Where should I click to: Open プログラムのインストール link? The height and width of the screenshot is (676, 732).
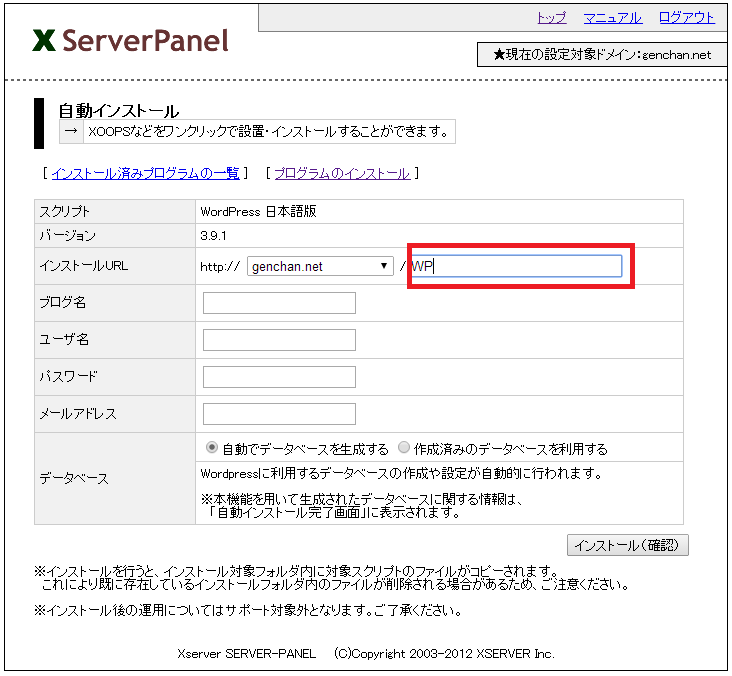coord(342,173)
